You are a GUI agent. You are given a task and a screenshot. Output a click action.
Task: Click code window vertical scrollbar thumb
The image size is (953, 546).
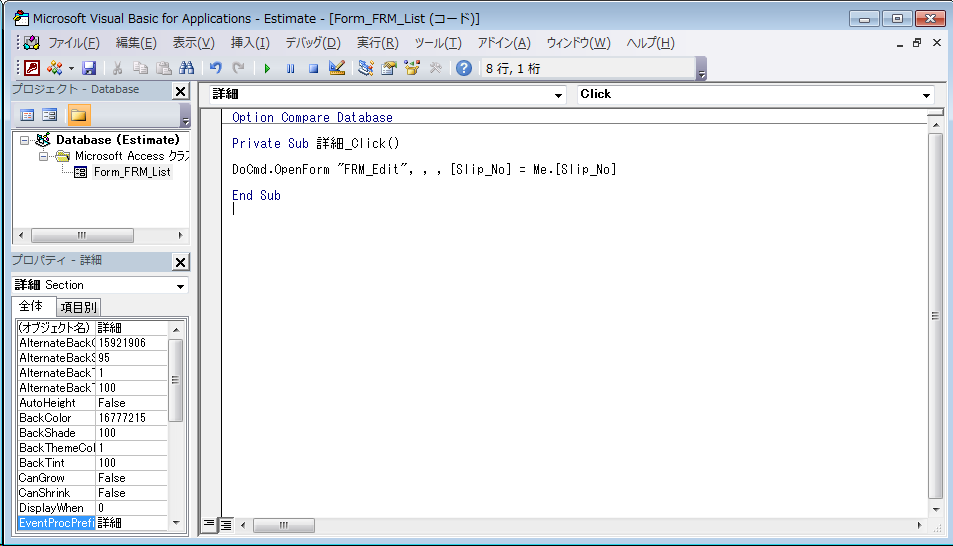[x=936, y=316]
